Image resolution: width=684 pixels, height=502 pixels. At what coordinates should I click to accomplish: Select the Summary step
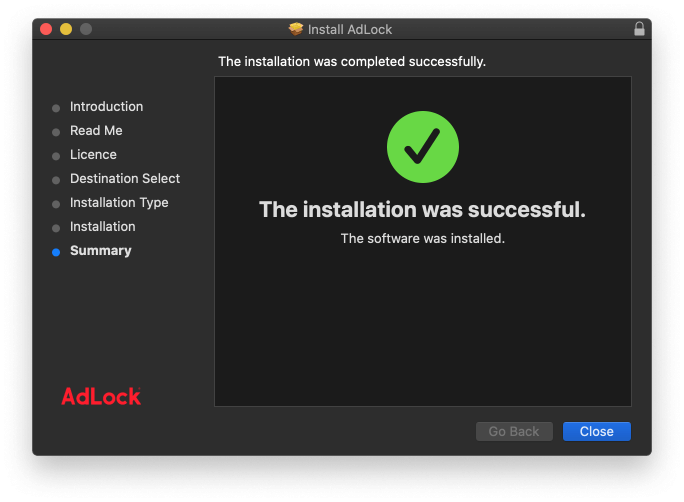point(101,251)
